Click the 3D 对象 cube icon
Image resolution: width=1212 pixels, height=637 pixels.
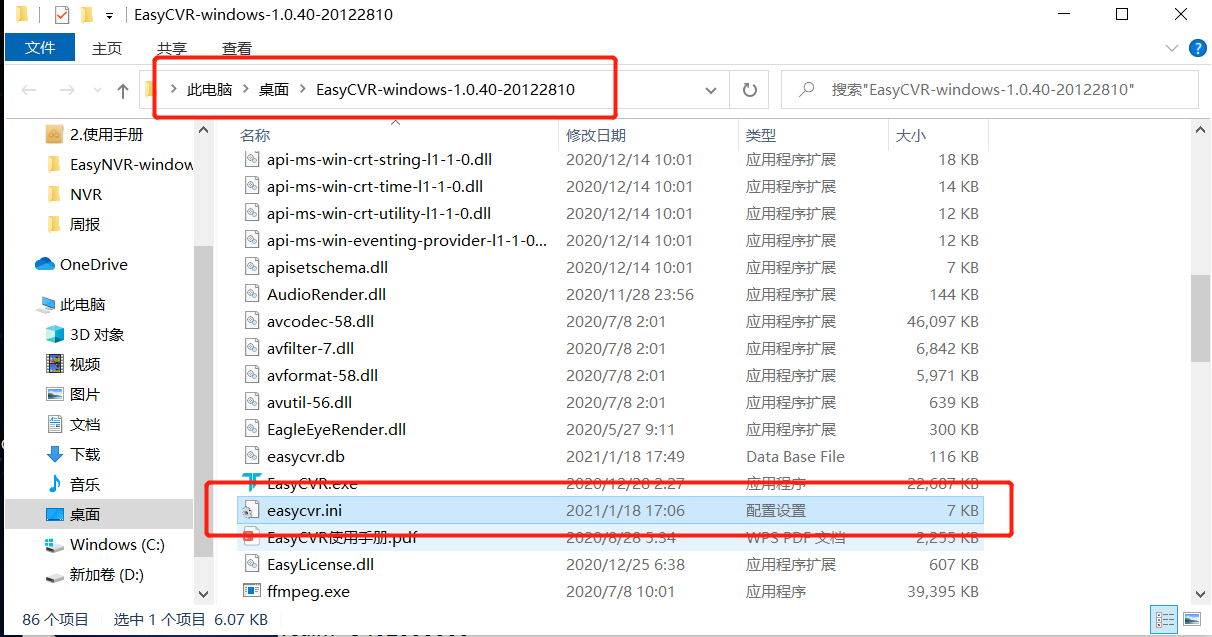(55, 334)
